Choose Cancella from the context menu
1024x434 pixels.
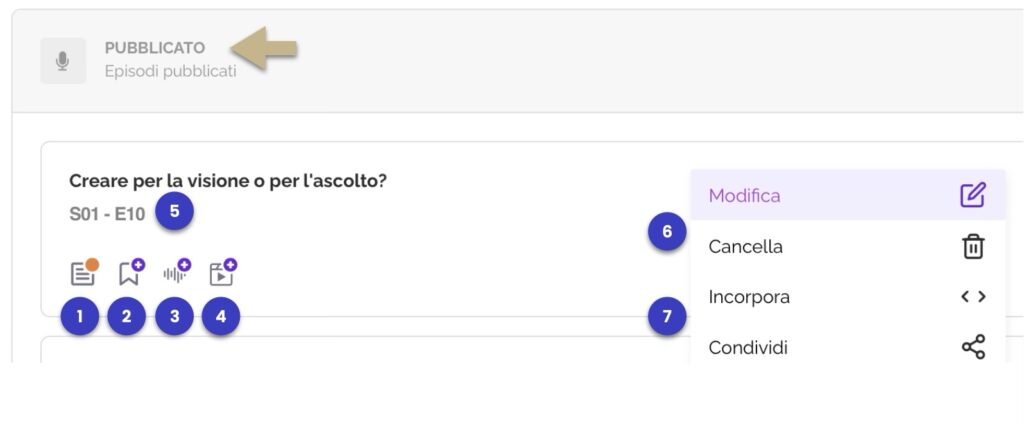(x=848, y=247)
